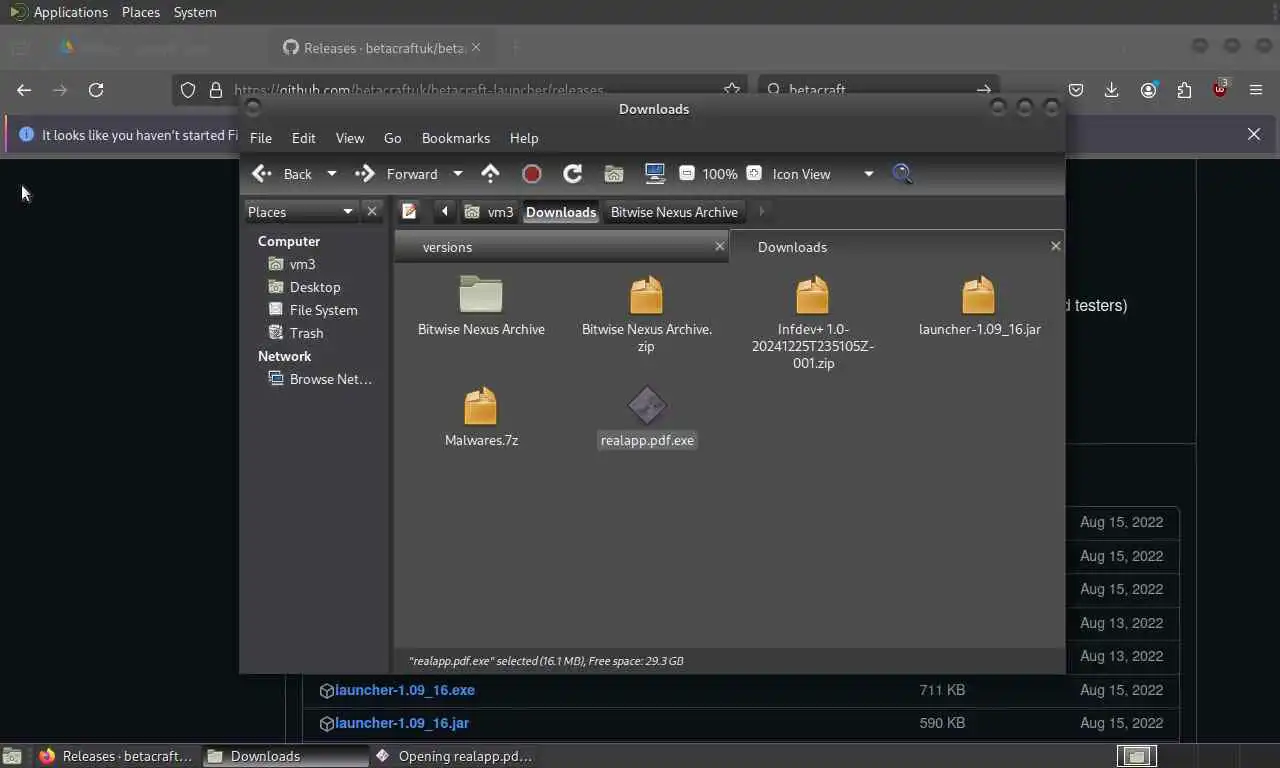Open Firefox extensions puzzle icon
Image resolution: width=1280 pixels, height=768 pixels.
pyautogui.click(x=1184, y=90)
